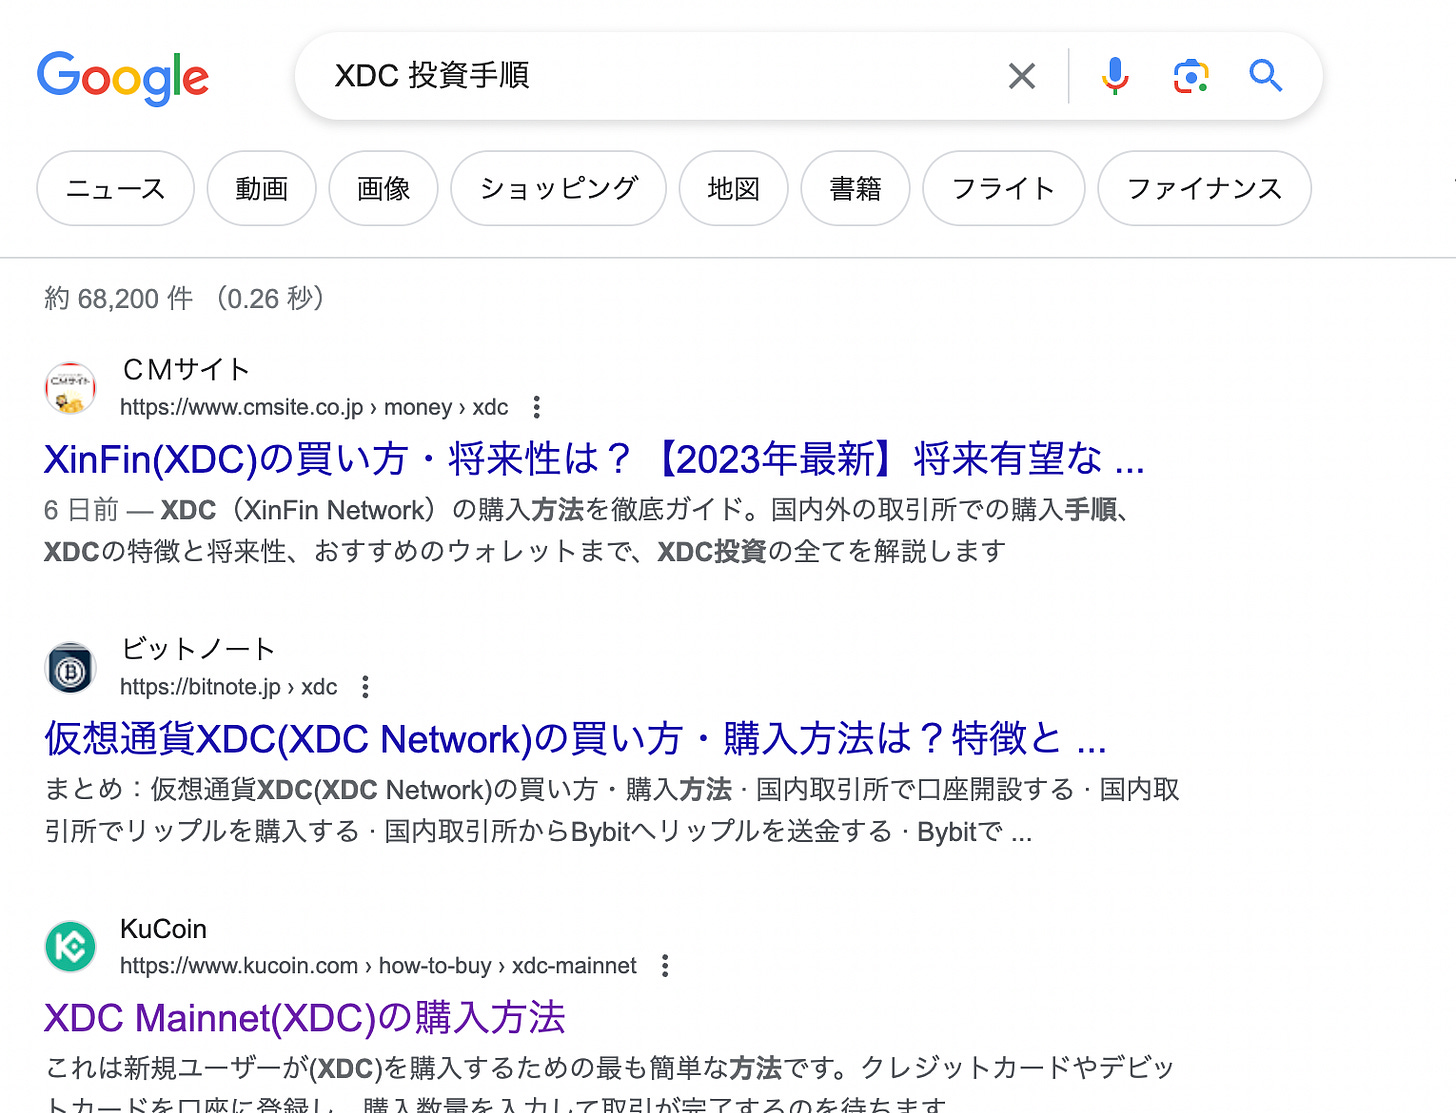The image size is (1456, 1113).
Task: Open the 仮想通貨XDC(XDC Network)の買い方 result link
Action: (575, 739)
